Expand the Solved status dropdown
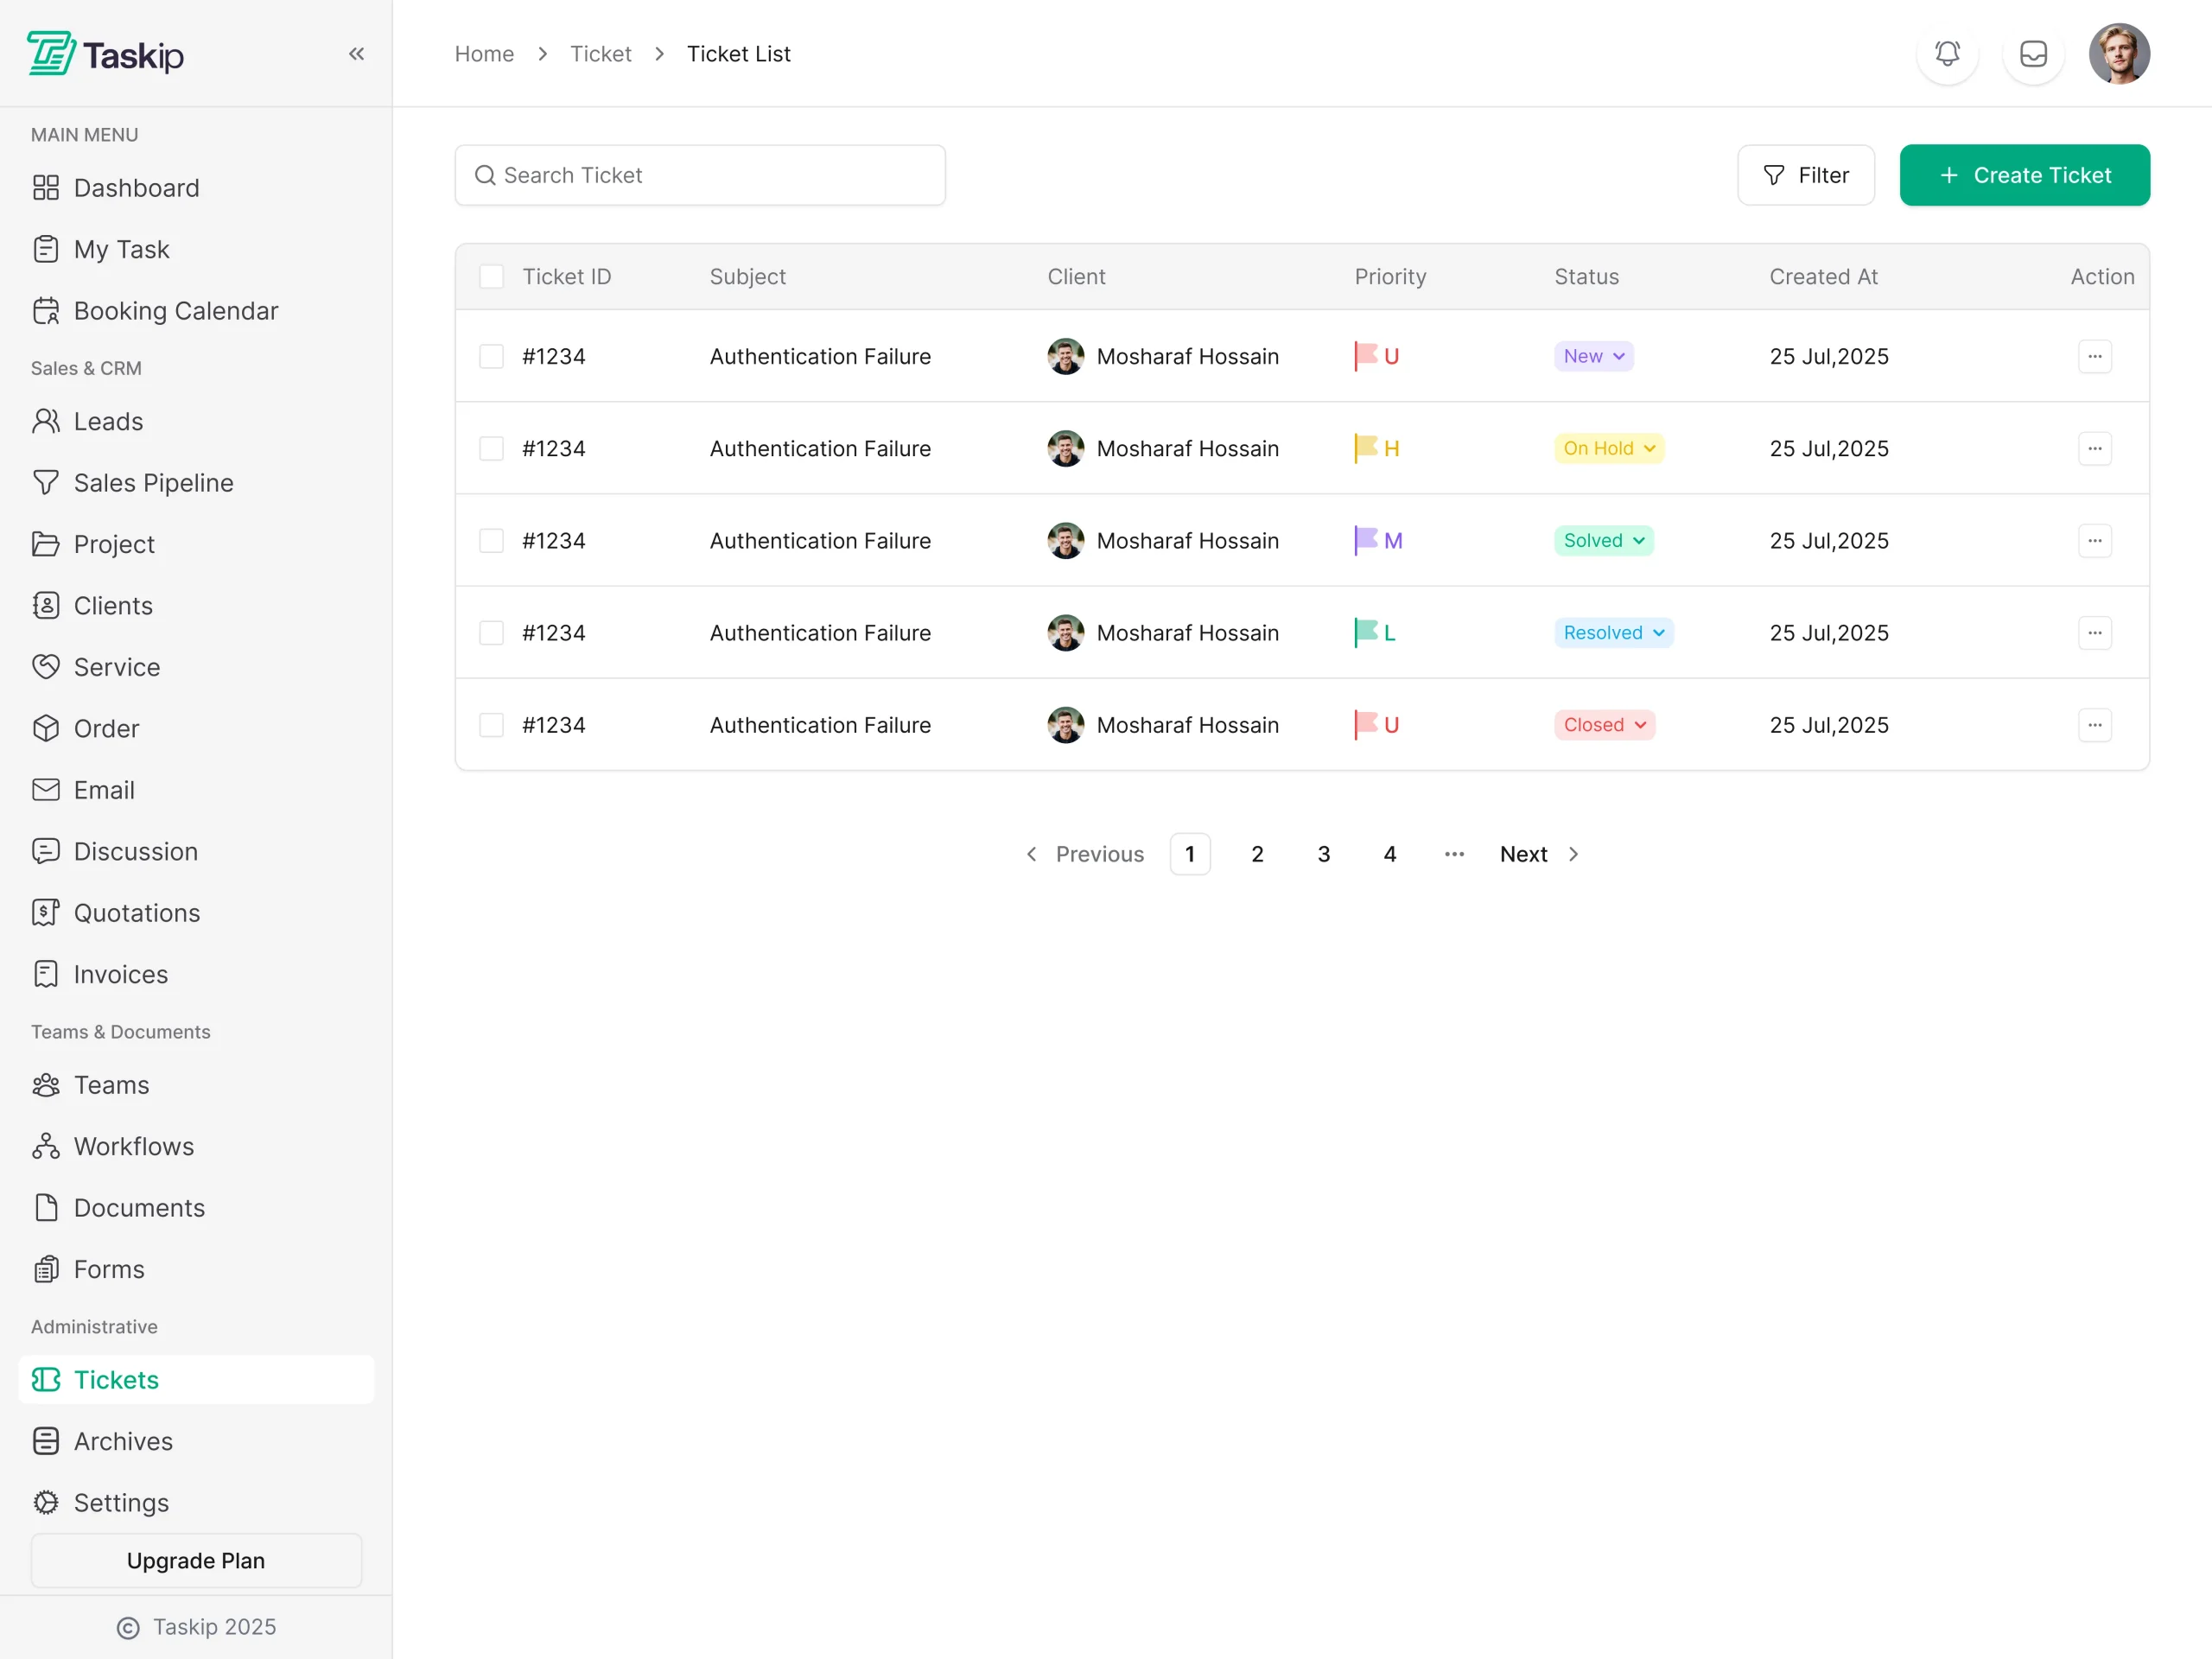The image size is (2212, 1659). click(1603, 541)
